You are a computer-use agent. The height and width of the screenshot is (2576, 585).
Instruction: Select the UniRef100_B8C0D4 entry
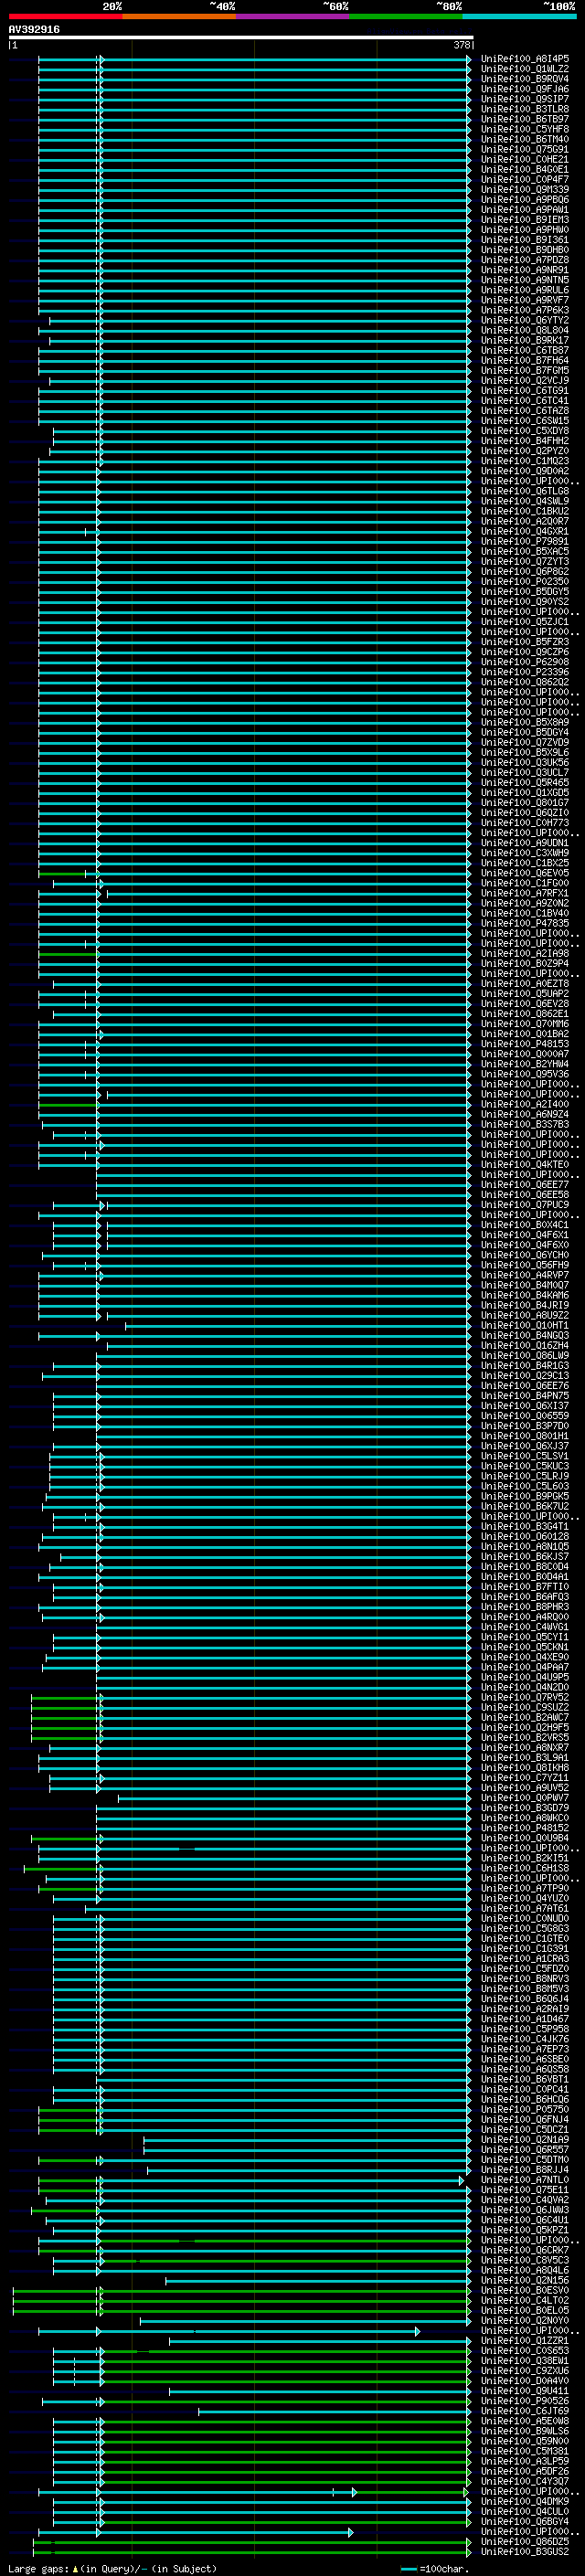[x=525, y=1567]
